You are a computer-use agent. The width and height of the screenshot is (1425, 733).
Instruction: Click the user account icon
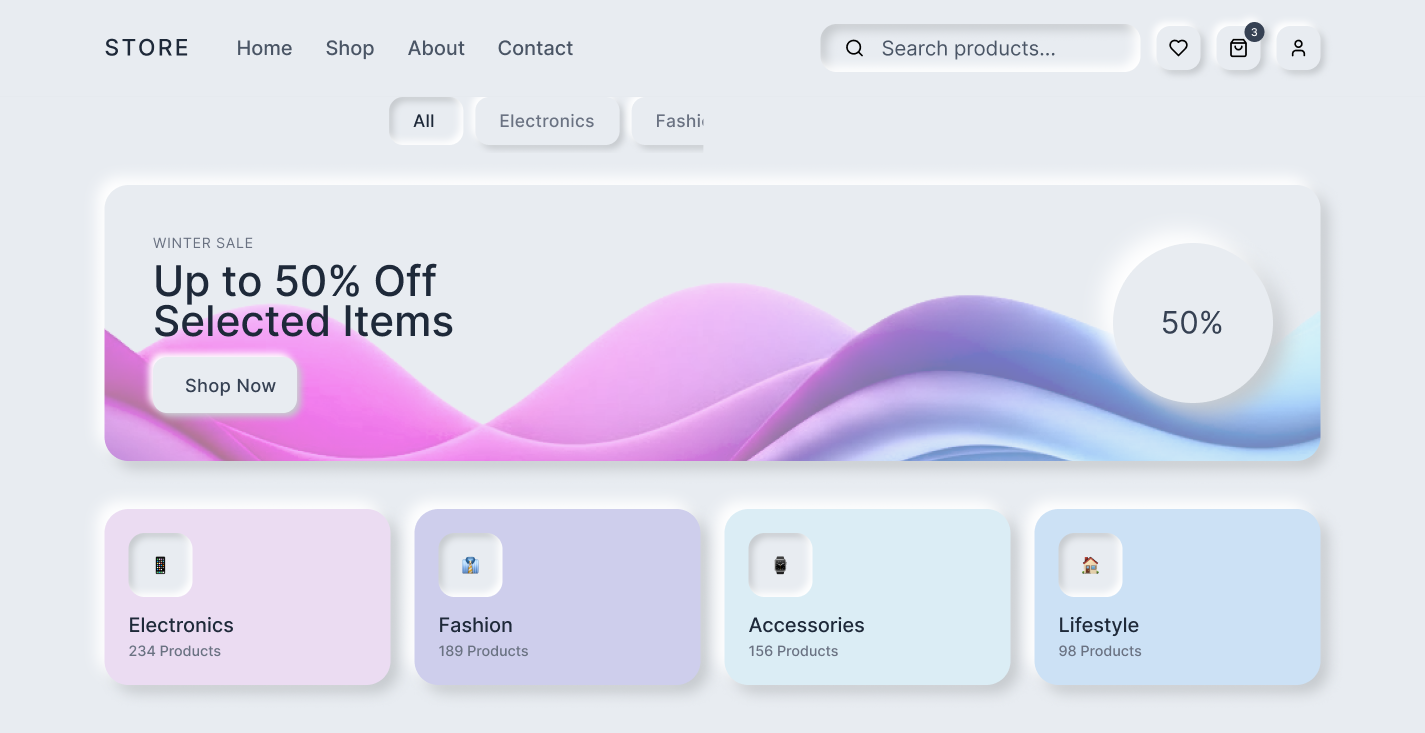click(x=1298, y=48)
